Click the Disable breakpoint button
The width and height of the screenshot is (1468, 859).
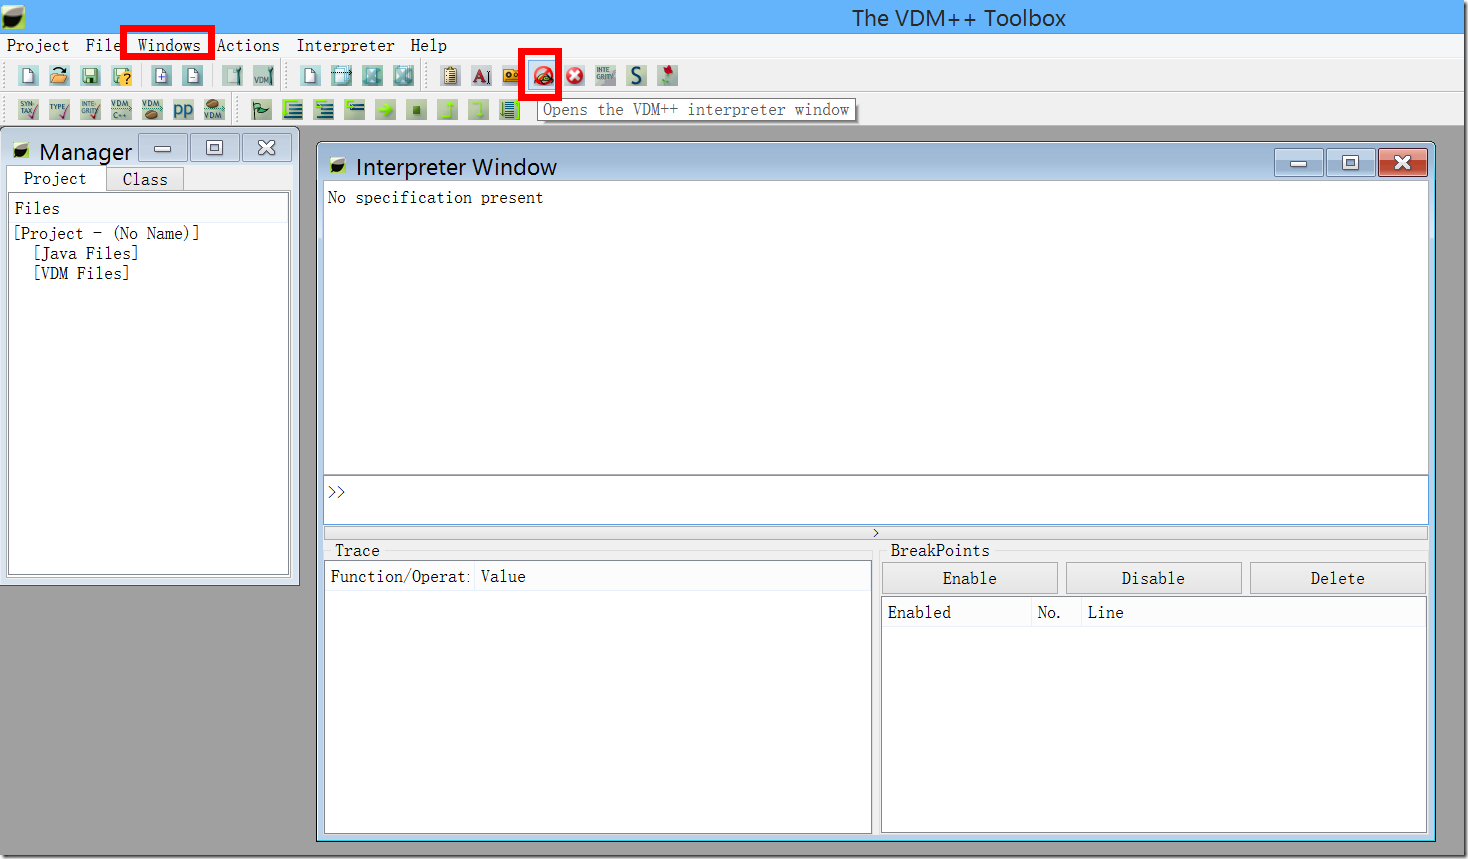[1153, 578]
